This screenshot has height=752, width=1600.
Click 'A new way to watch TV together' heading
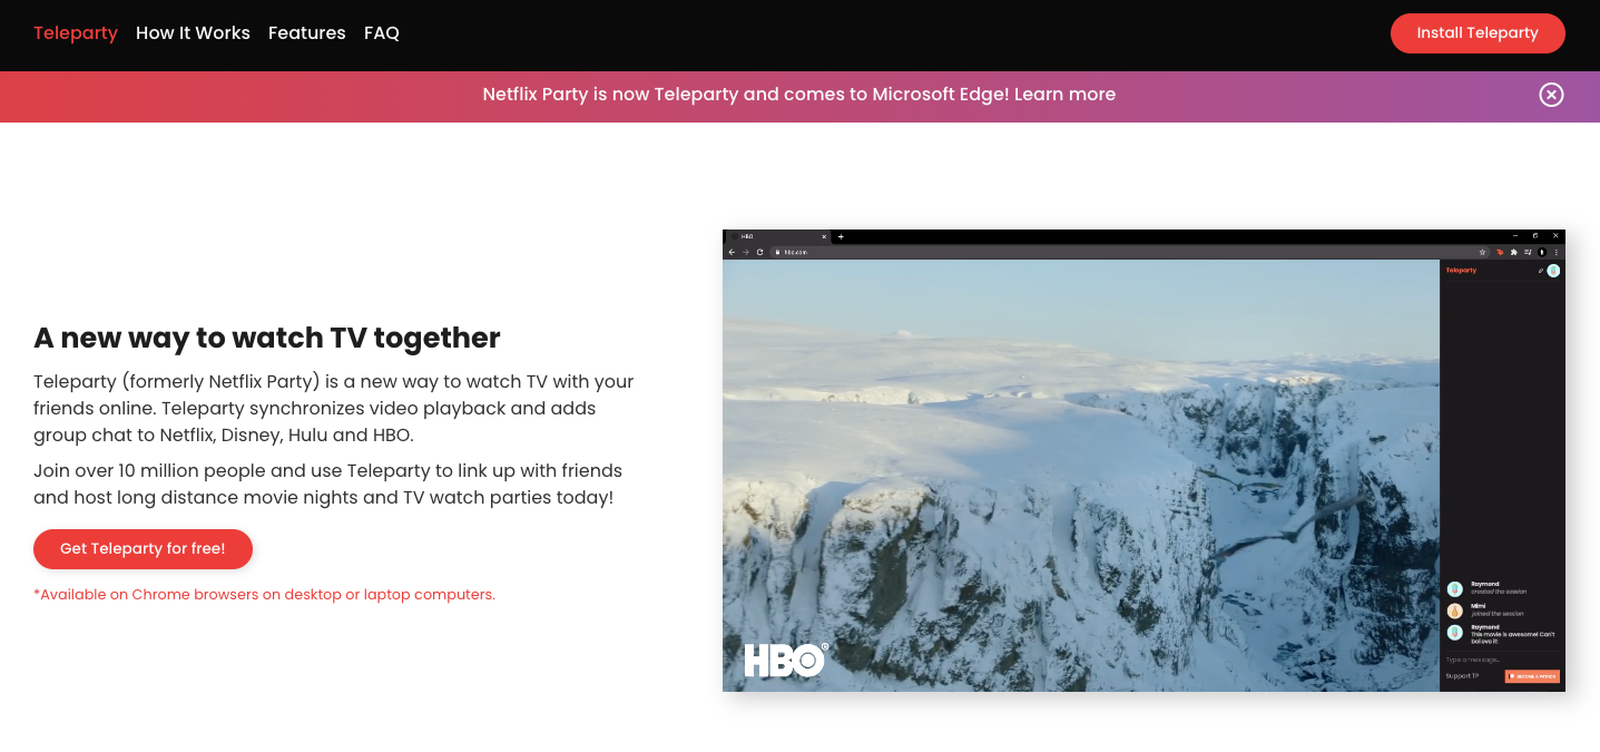(x=267, y=338)
